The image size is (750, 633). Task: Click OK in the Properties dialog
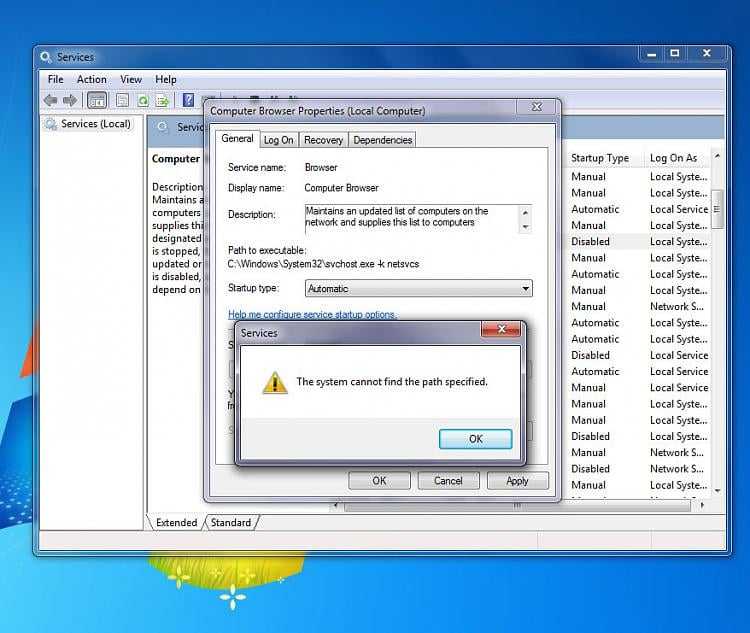click(379, 481)
